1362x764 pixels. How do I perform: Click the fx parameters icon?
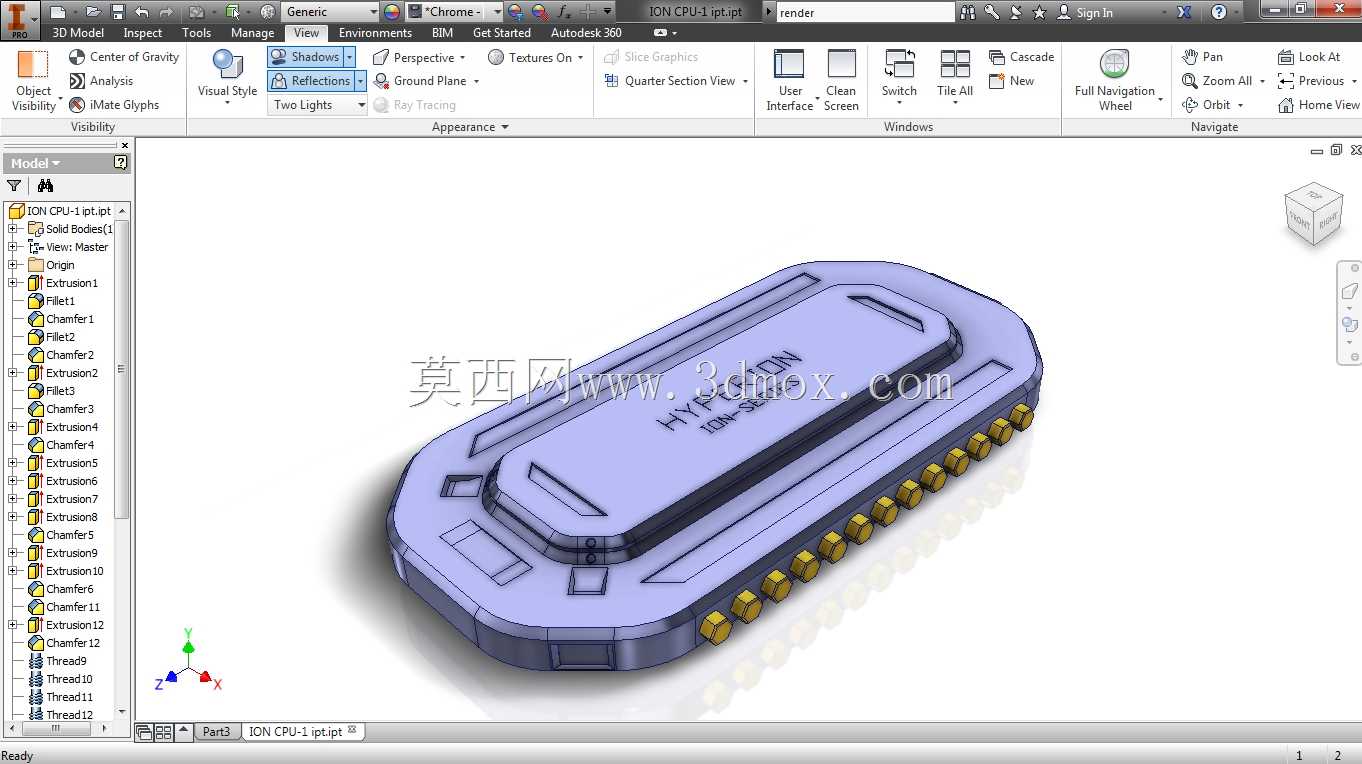tap(564, 12)
